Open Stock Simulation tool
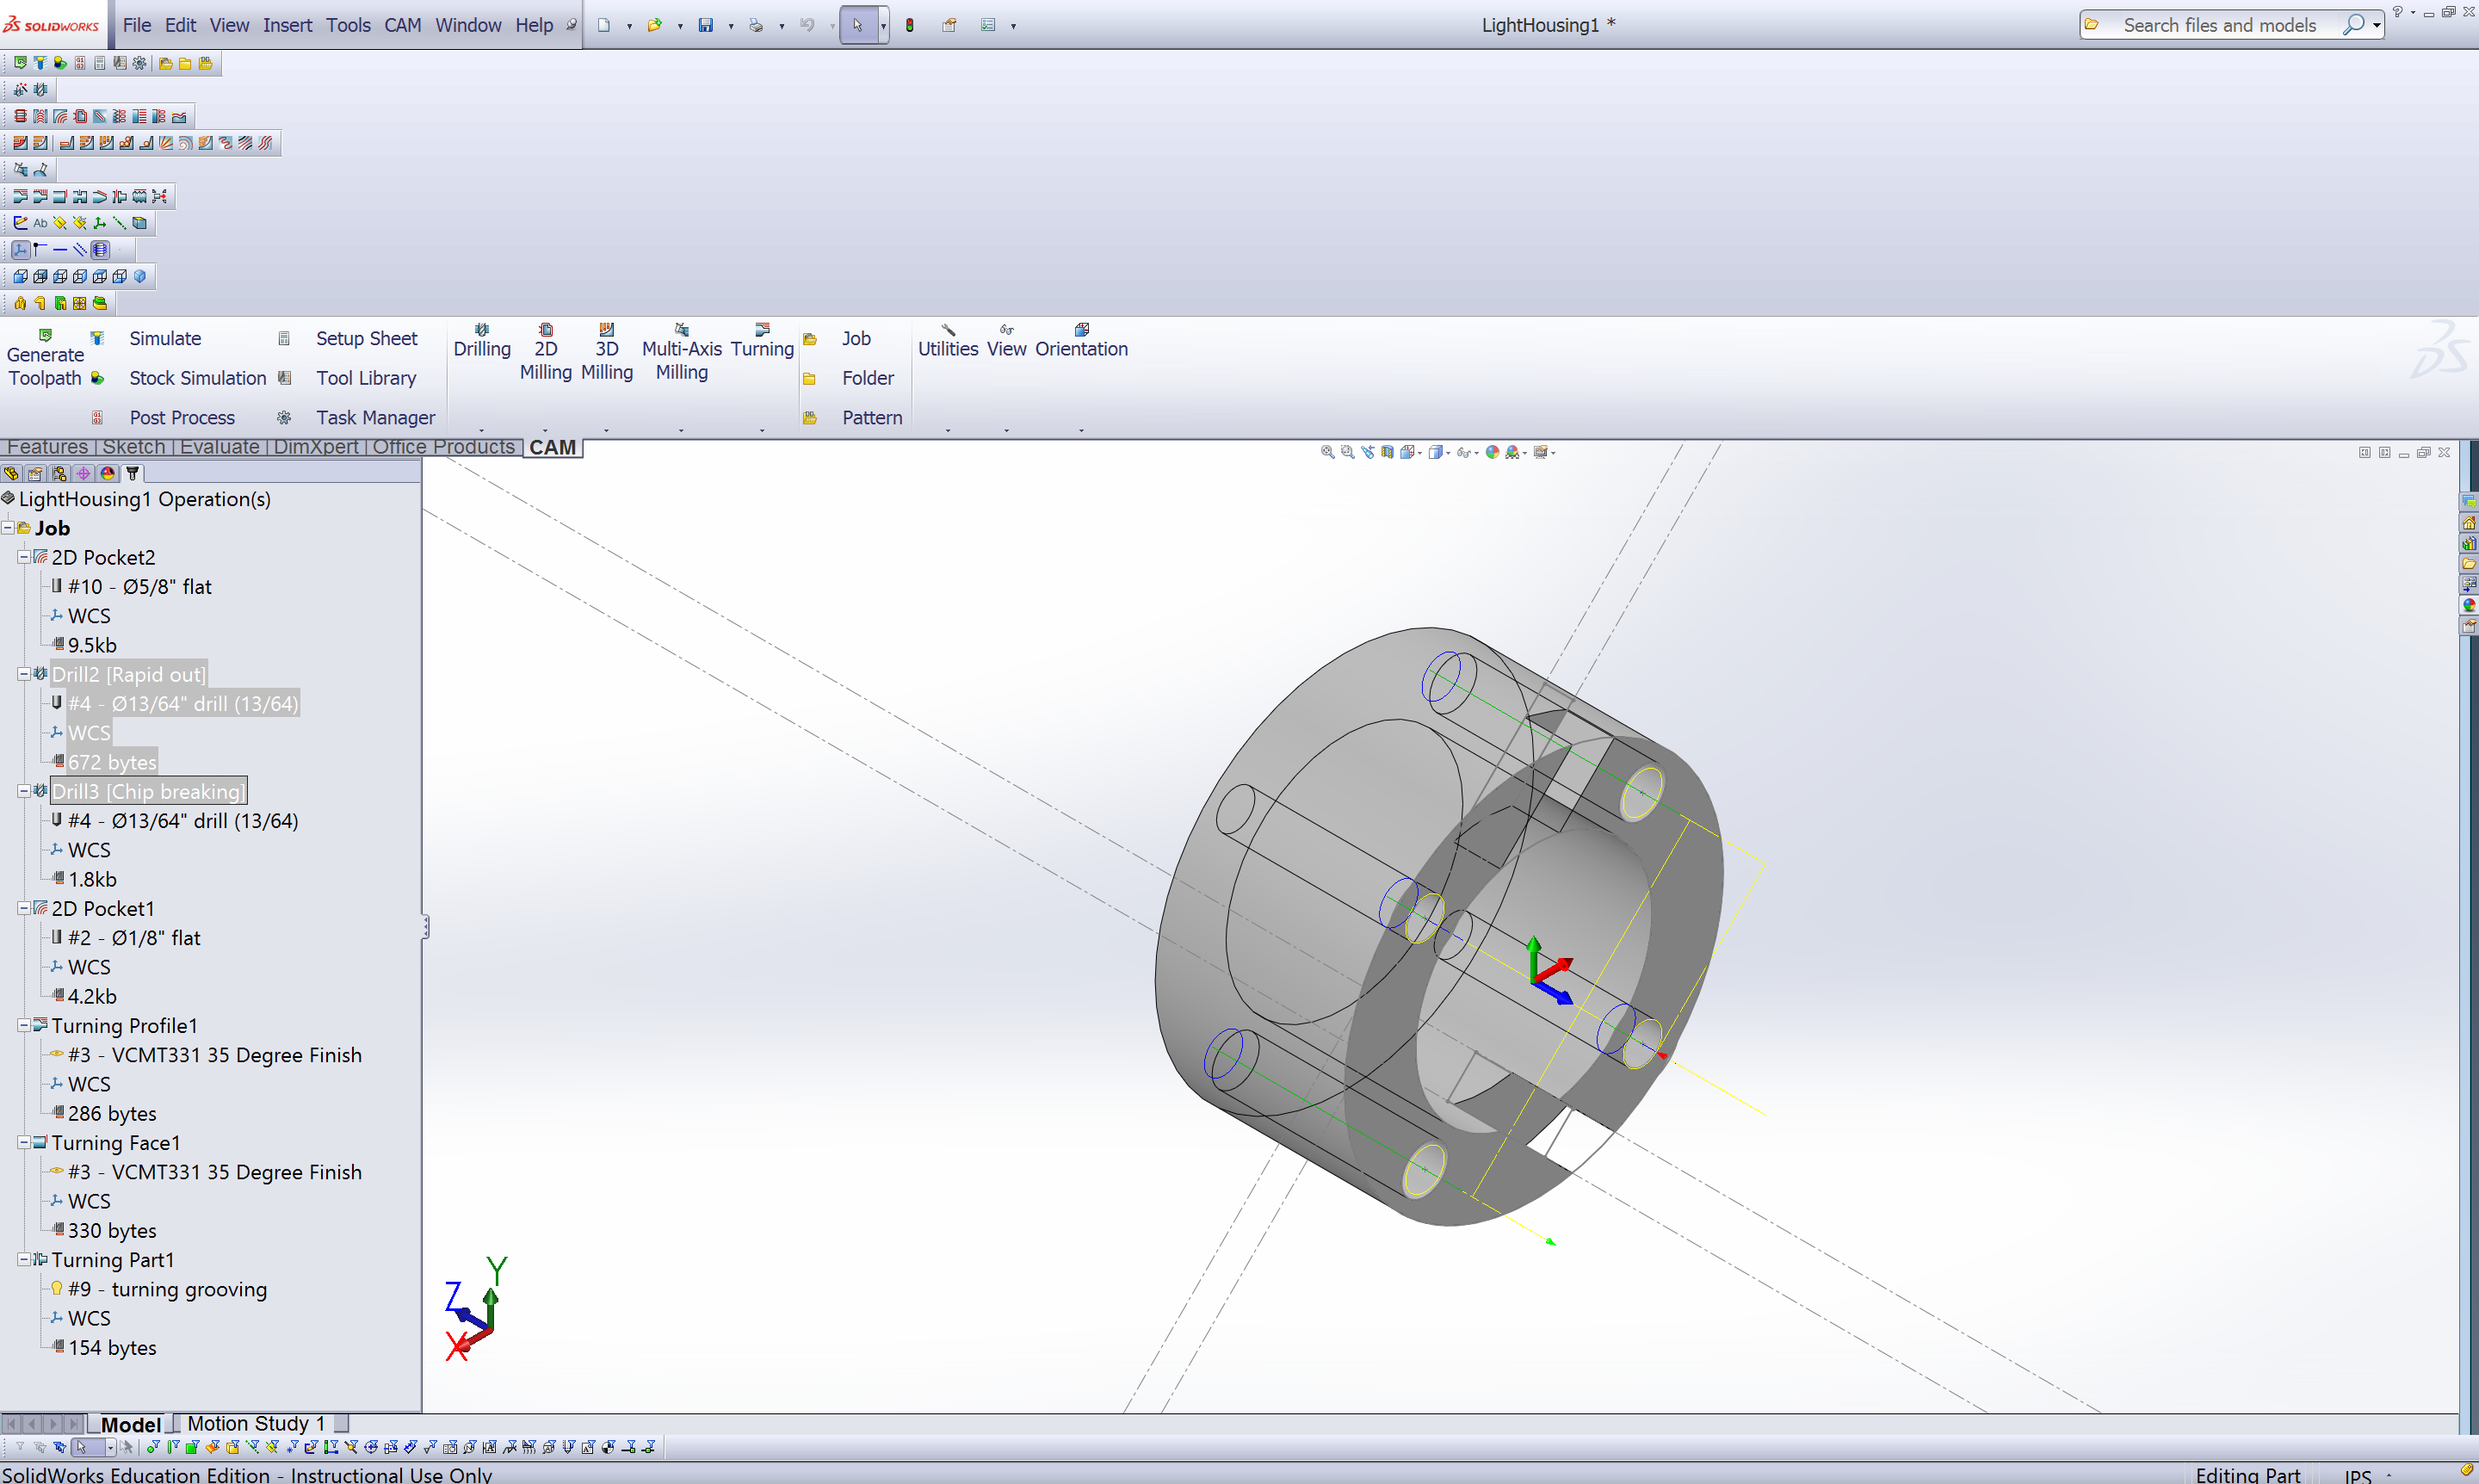This screenshot has width=2479, height=1484. [x=195, y=376]
